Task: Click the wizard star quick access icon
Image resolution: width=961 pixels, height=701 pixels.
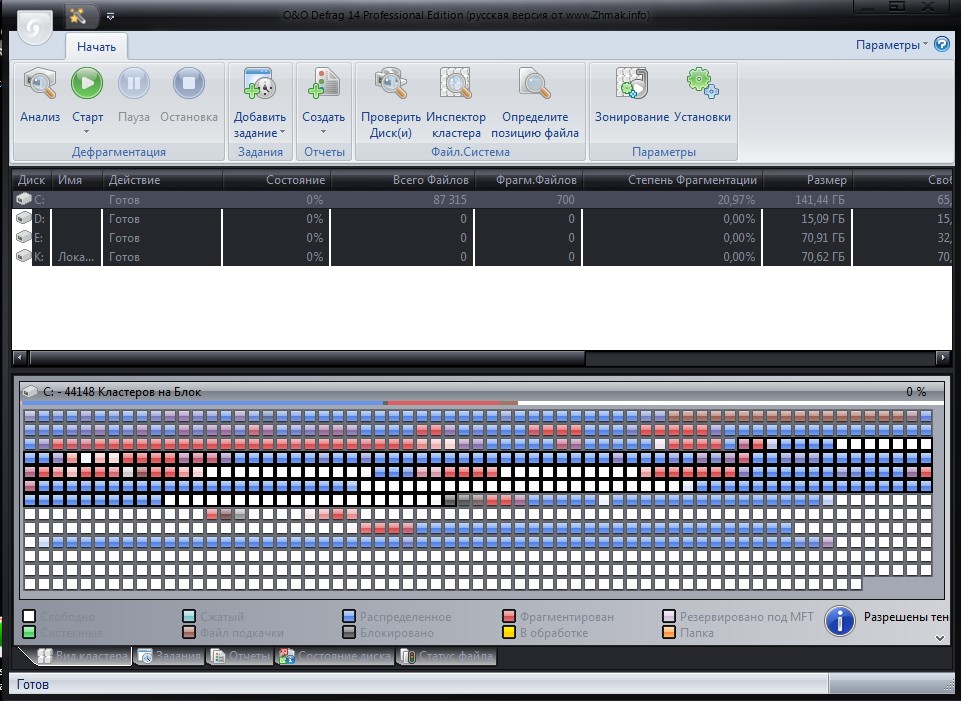Action: point(78,16)
